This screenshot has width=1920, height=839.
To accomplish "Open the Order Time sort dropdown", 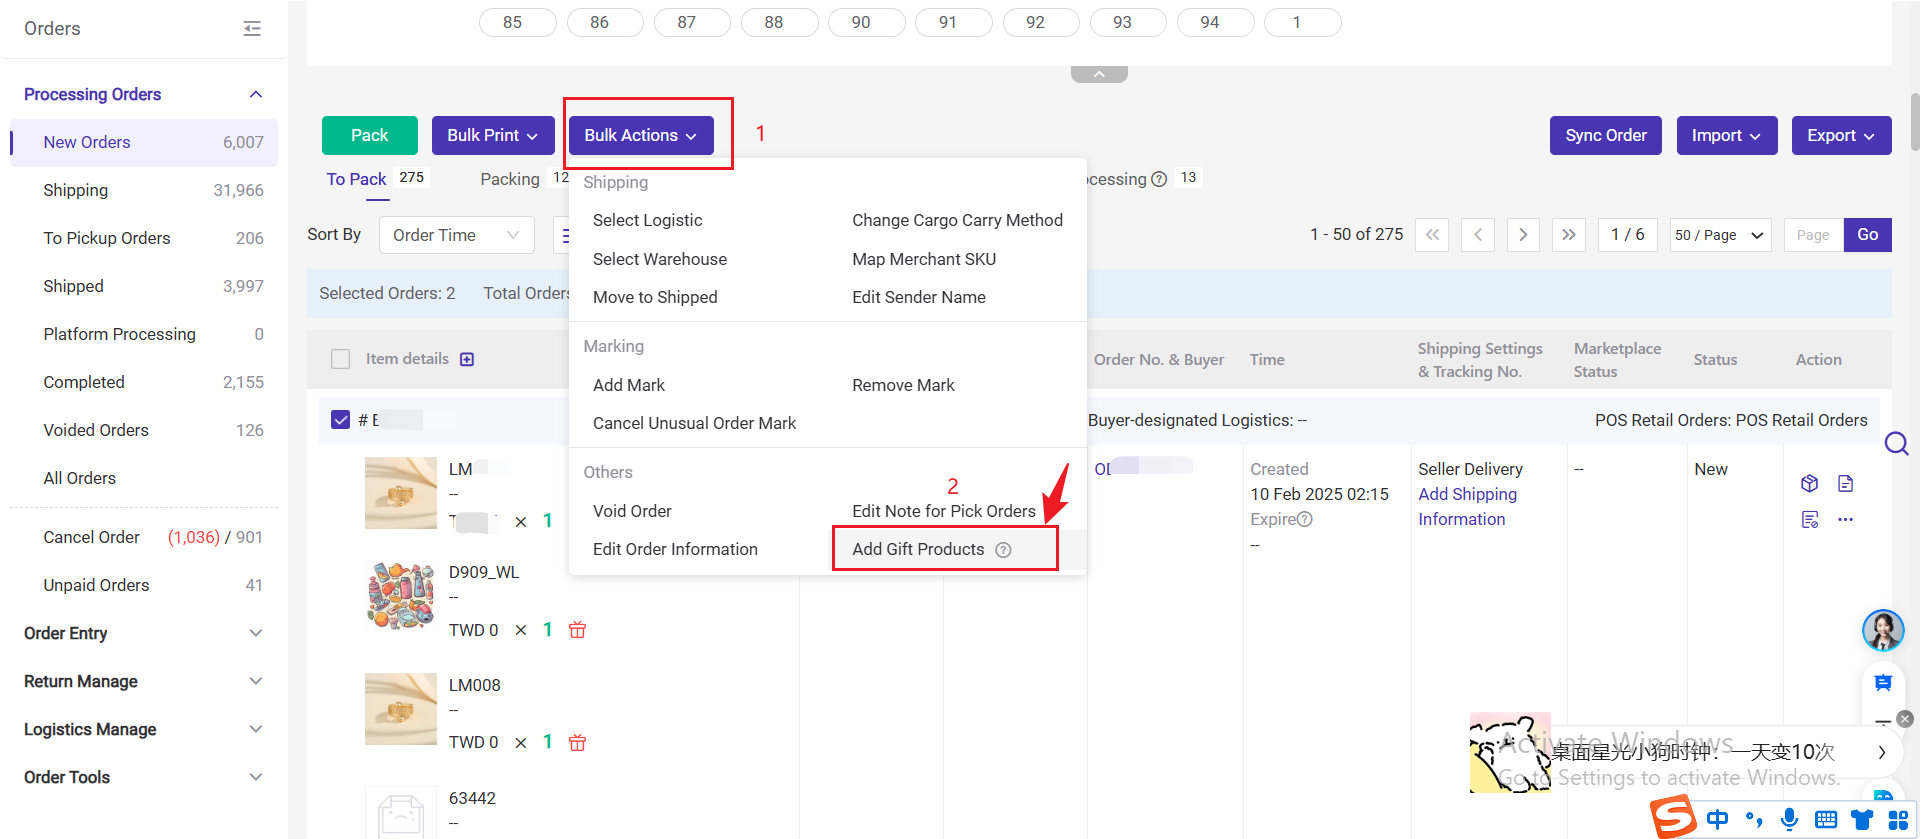I will click(456, 235).
